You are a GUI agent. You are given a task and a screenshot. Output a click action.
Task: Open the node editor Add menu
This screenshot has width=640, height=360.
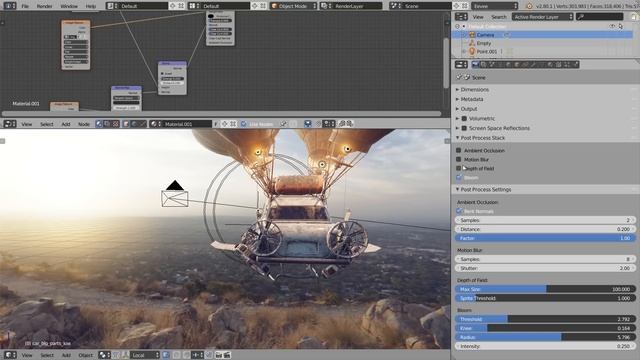(66, 124)
